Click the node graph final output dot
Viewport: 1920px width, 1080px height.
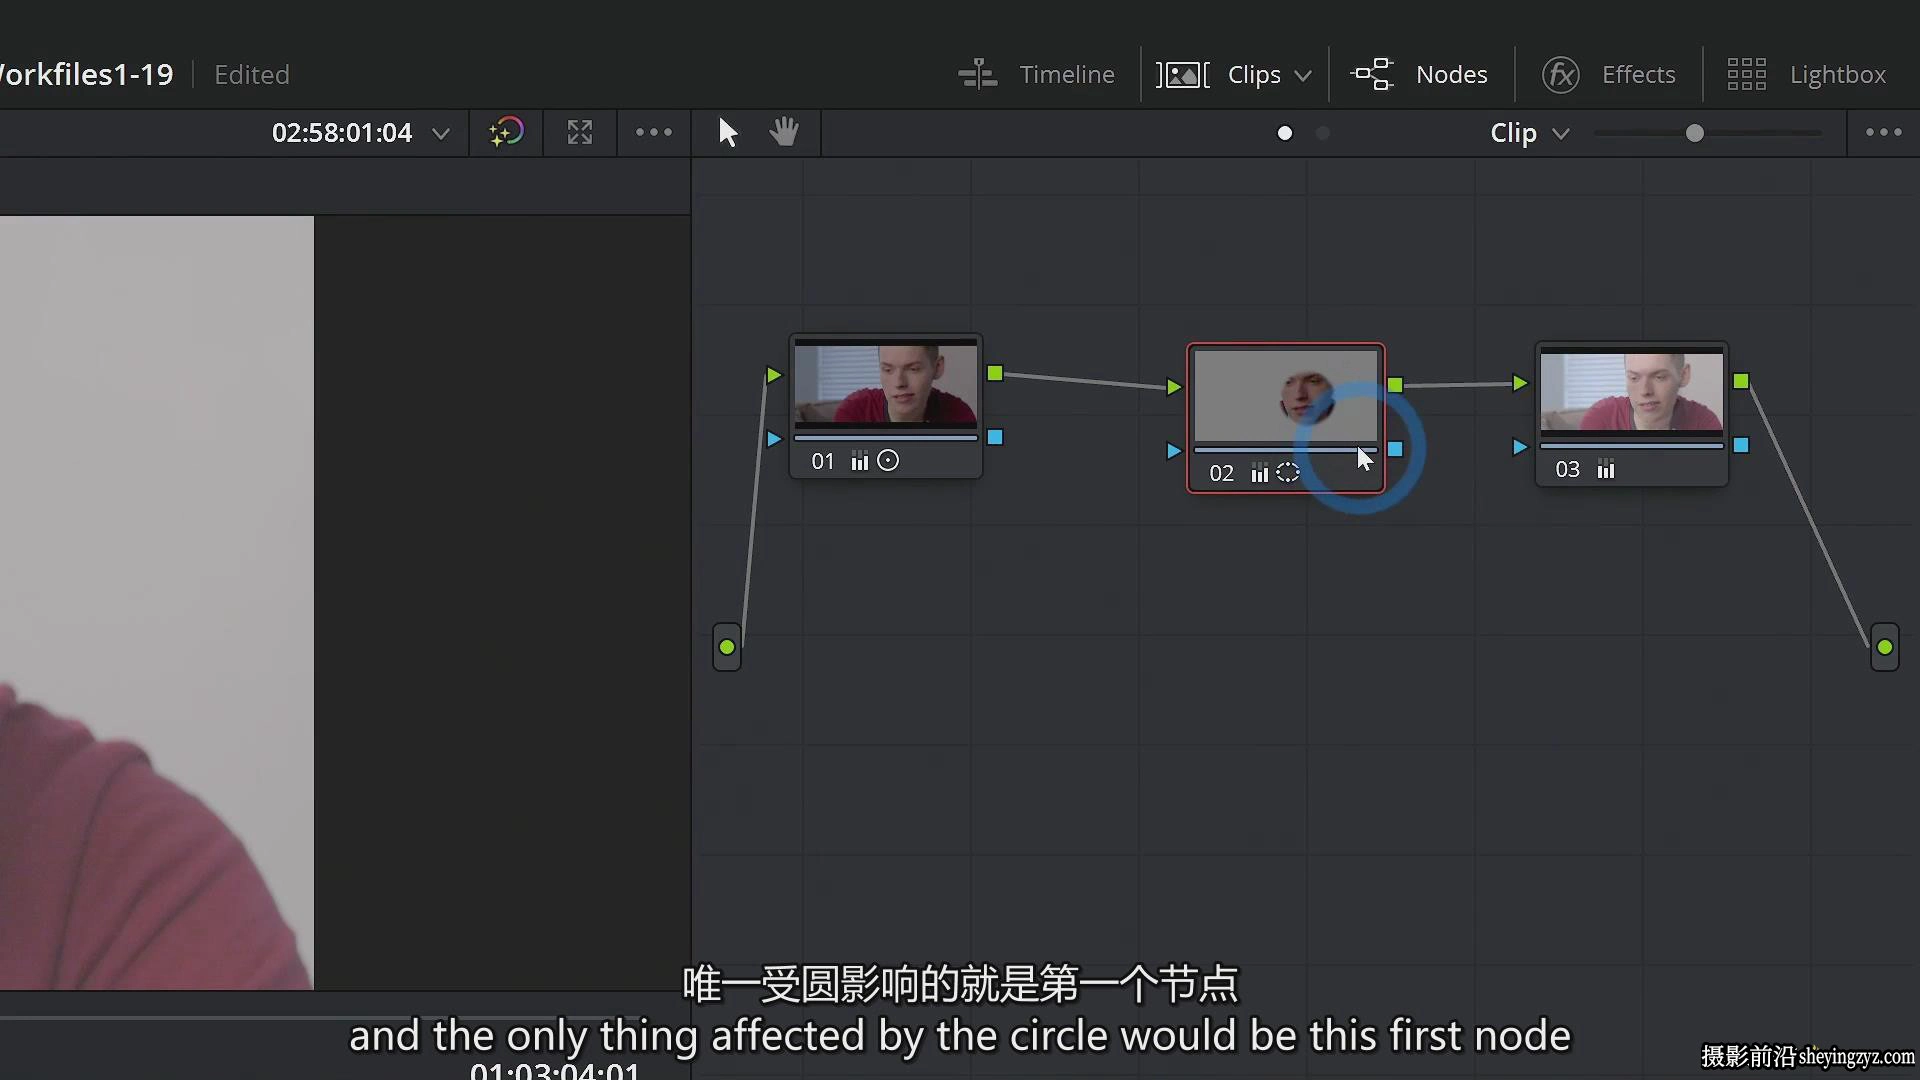pos(1885,647)
